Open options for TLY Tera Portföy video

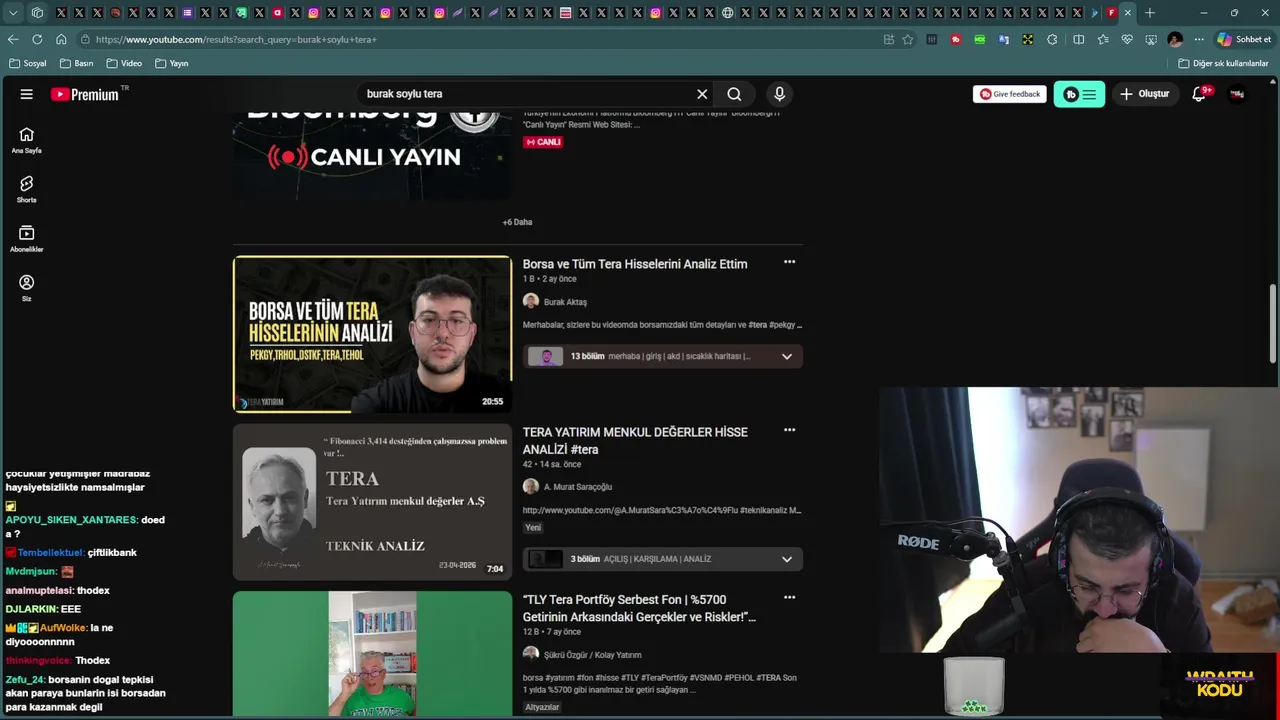click(789, 597)
